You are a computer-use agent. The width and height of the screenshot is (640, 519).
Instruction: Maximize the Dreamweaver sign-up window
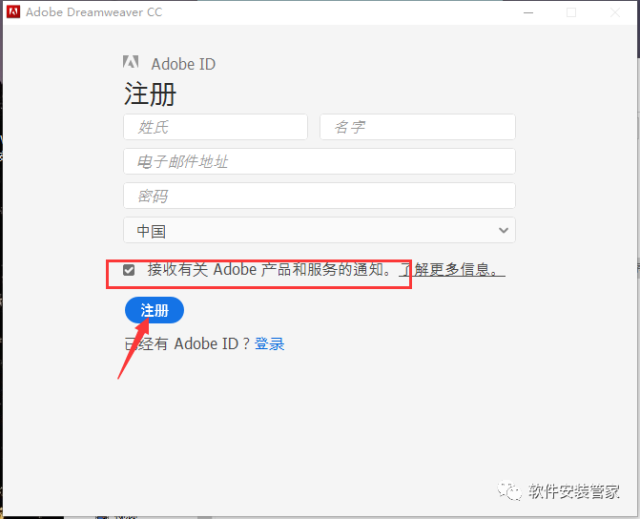(x=571, y=13)
